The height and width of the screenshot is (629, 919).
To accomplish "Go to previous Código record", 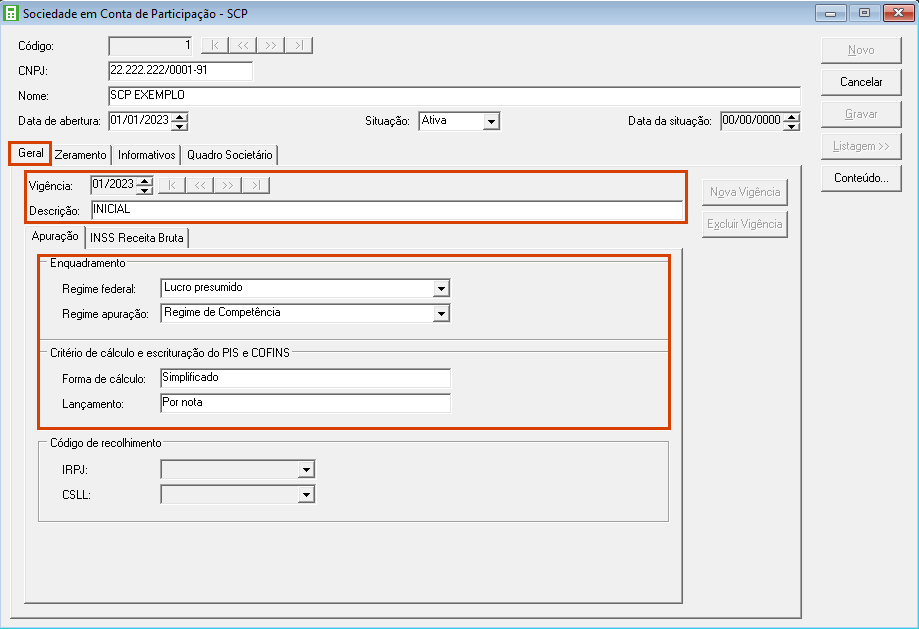I will [x=243, y=46].
